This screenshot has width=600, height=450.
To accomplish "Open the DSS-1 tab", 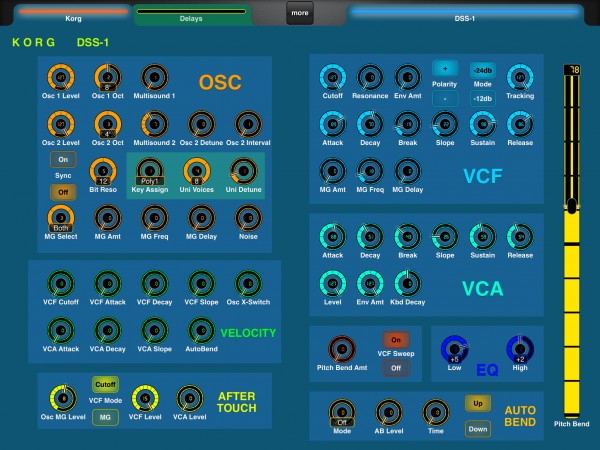I will (465, 15).
